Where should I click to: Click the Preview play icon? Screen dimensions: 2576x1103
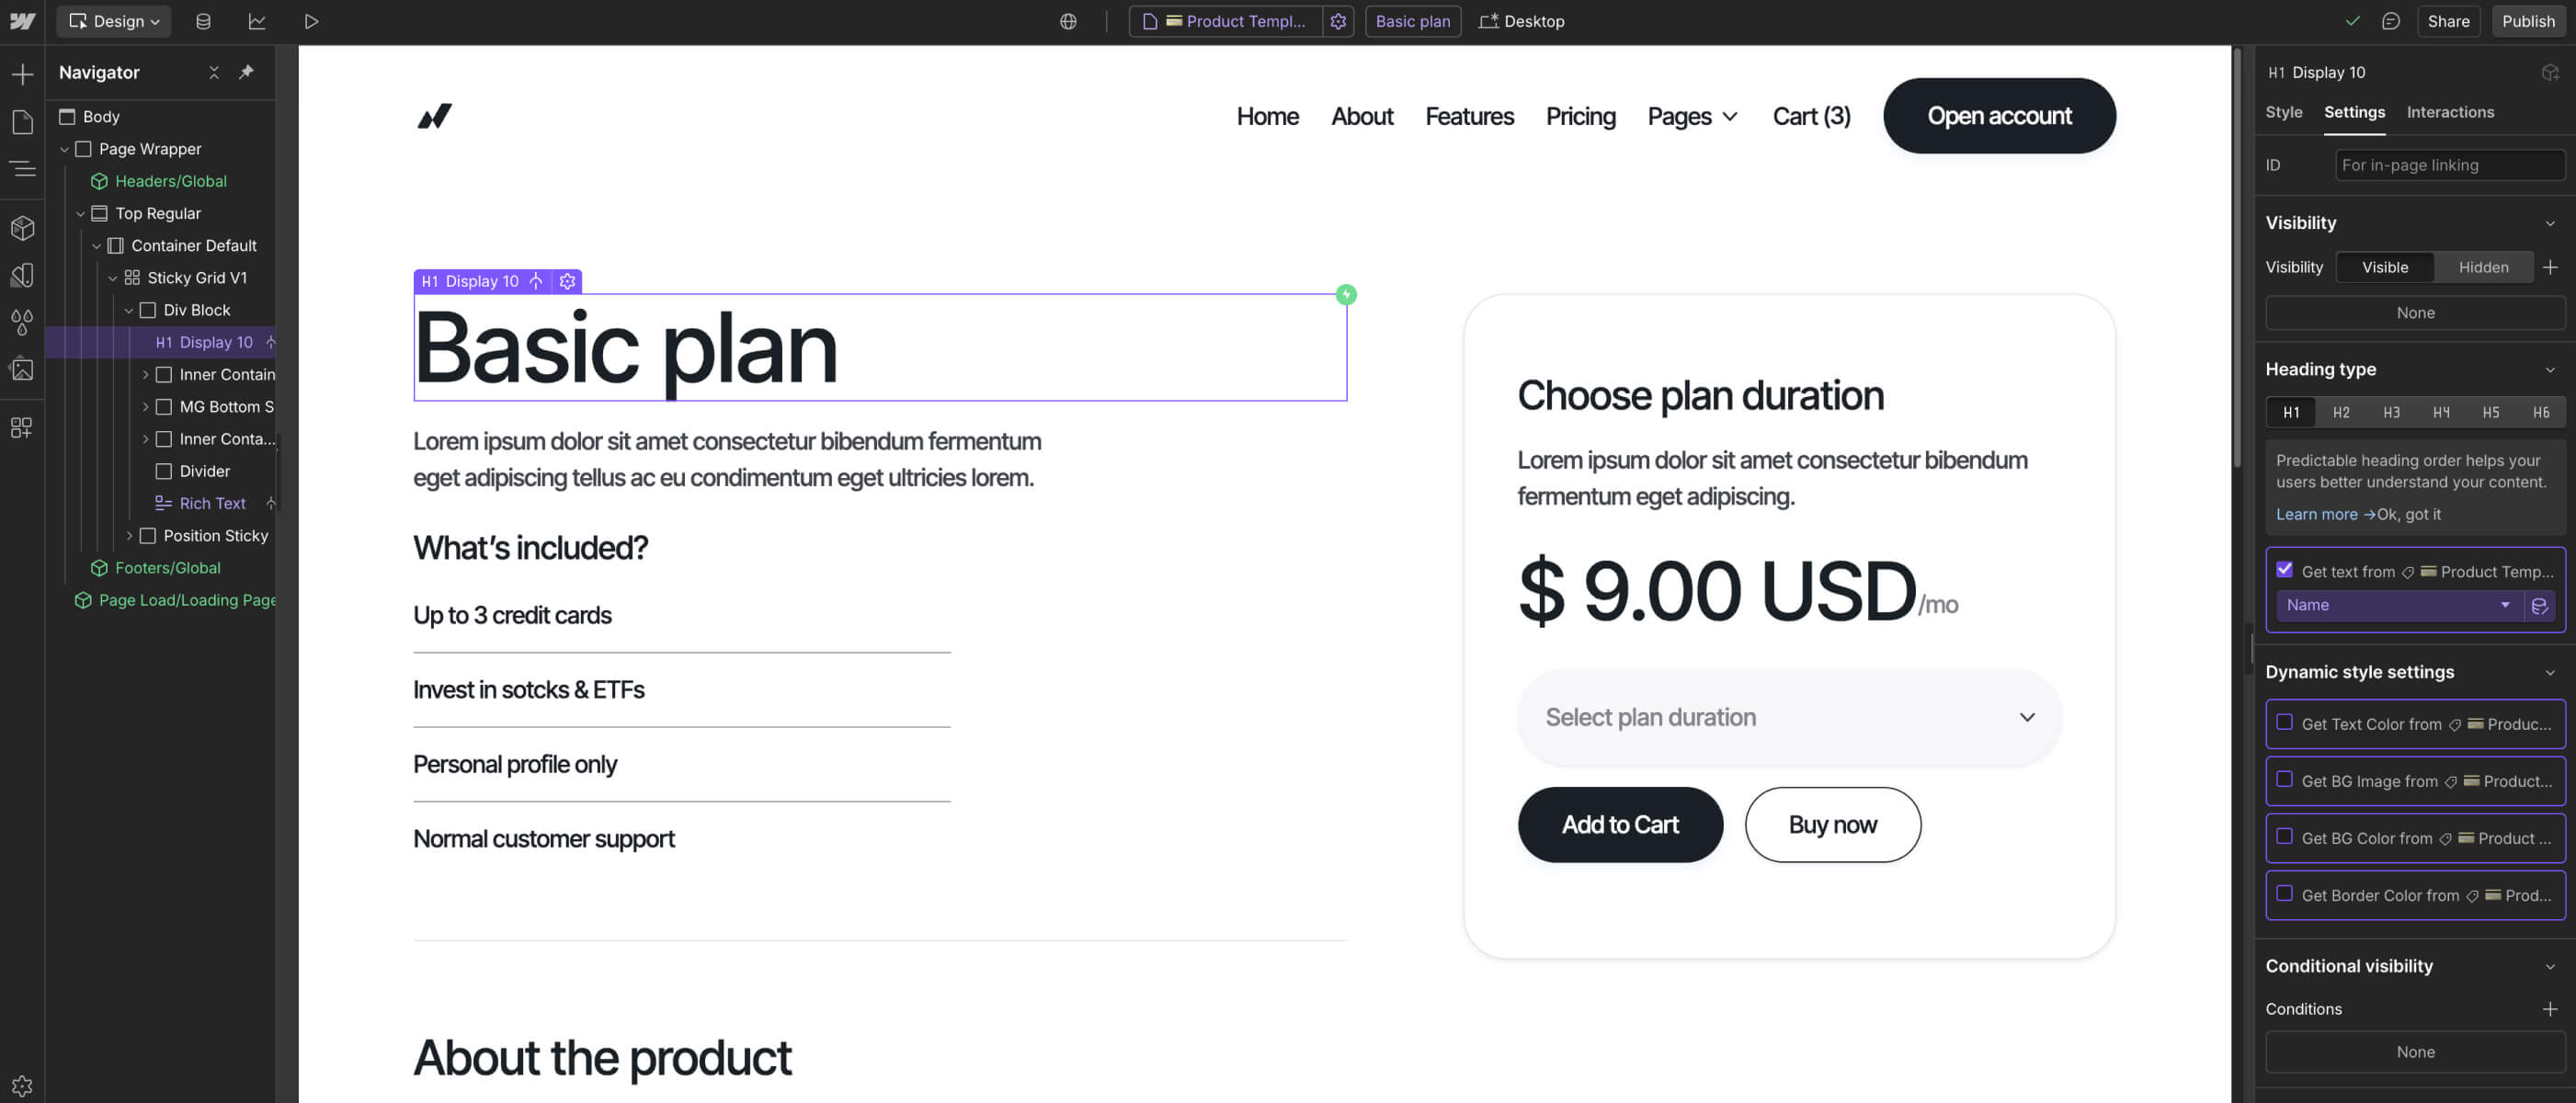(x=311, y=21)
